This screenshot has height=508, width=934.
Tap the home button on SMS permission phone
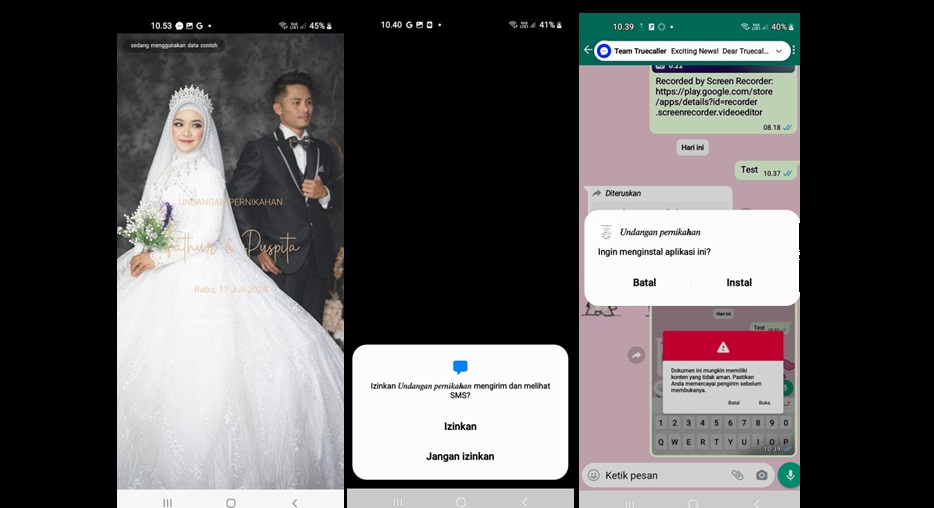460,502
